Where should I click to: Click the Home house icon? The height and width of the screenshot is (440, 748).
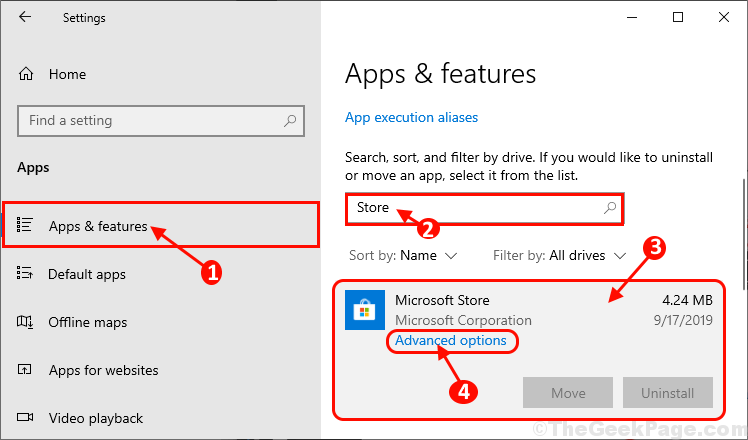coord(26,74)
